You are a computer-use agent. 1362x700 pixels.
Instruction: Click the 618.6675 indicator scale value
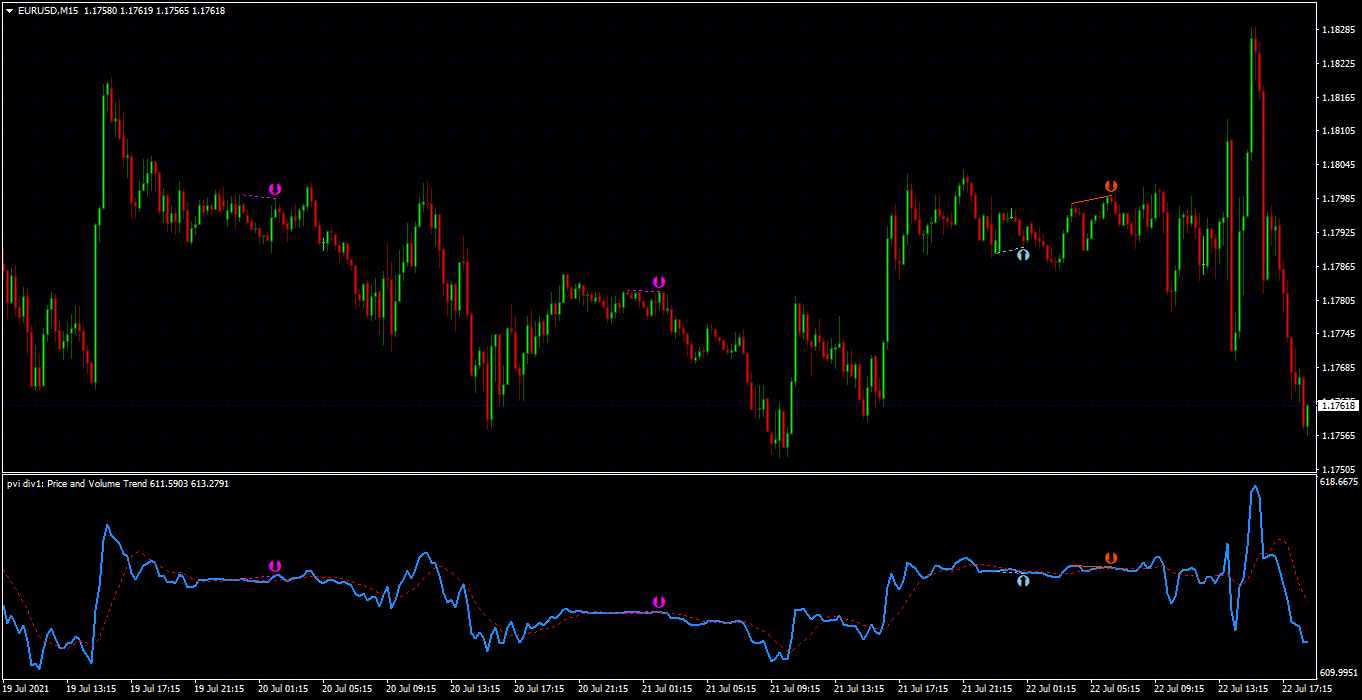click(x=1339, y=482)
